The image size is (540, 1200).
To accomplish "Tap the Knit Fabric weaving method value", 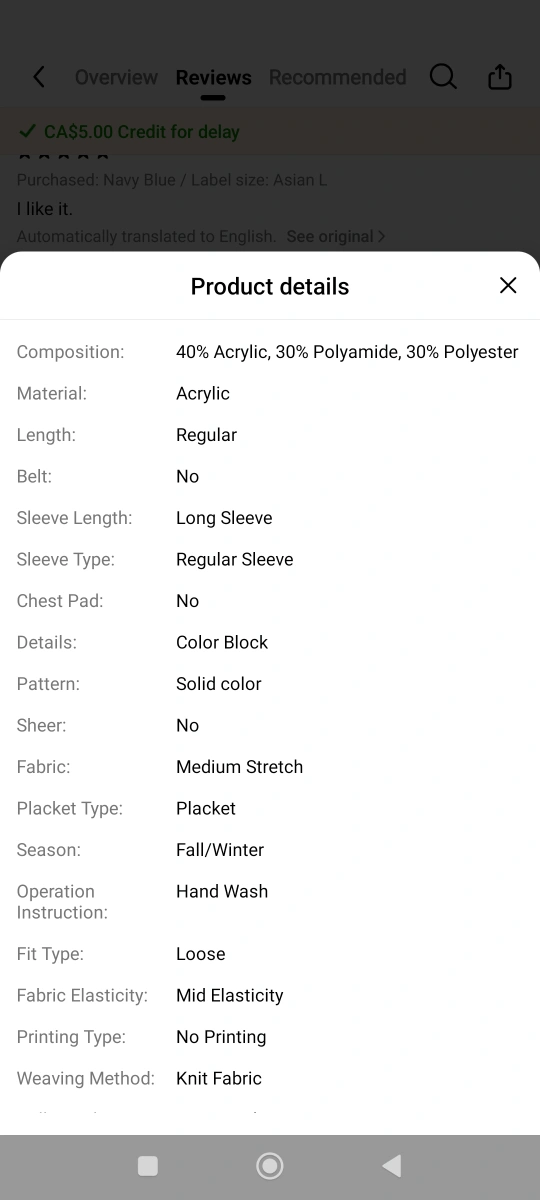I will [219, 1078].
